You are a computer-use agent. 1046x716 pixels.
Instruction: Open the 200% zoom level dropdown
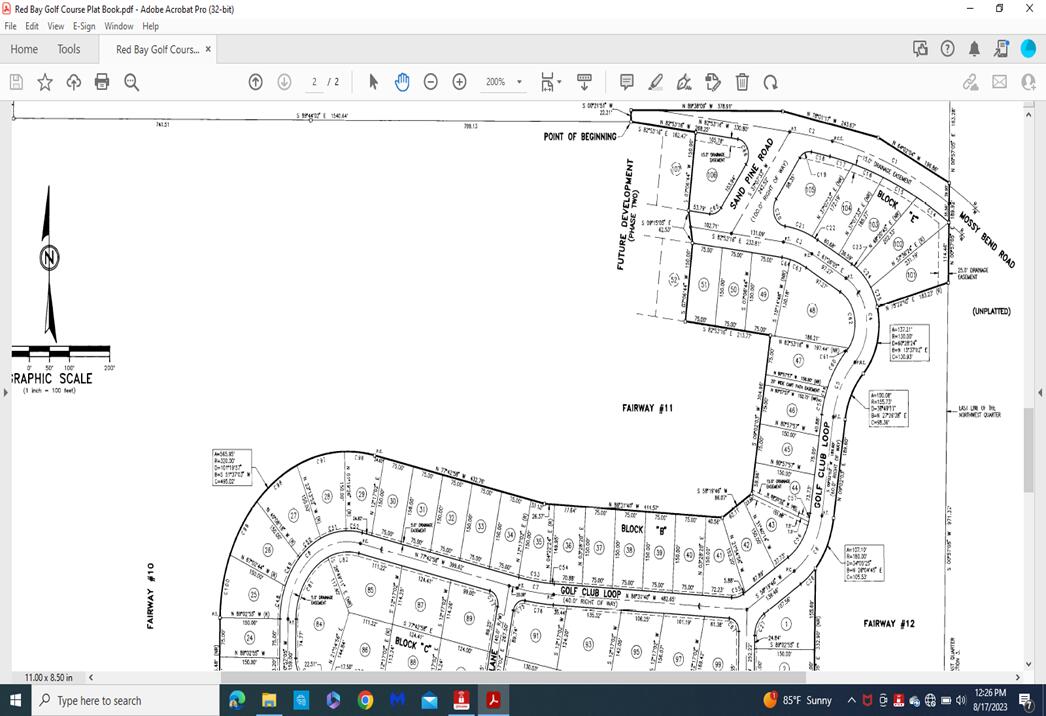tap(504, 82)
